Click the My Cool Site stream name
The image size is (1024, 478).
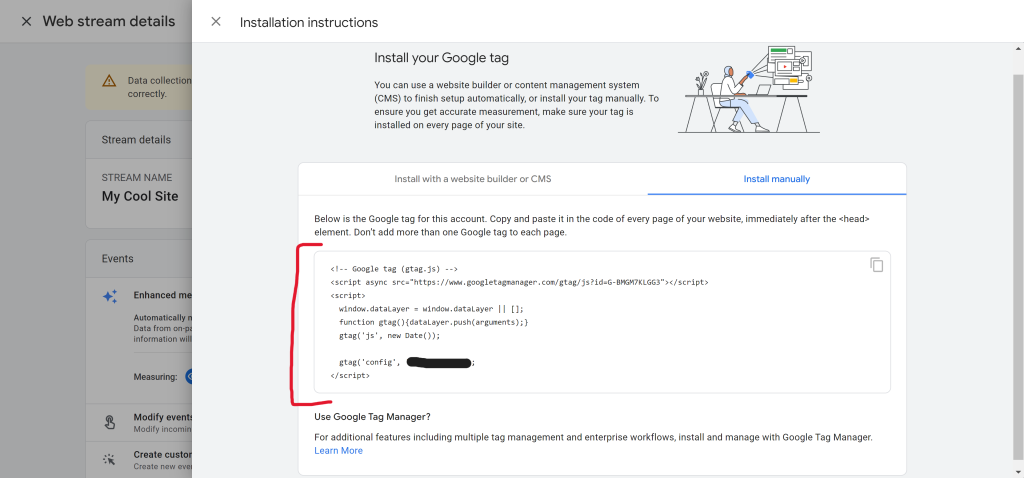coord(140,196)
